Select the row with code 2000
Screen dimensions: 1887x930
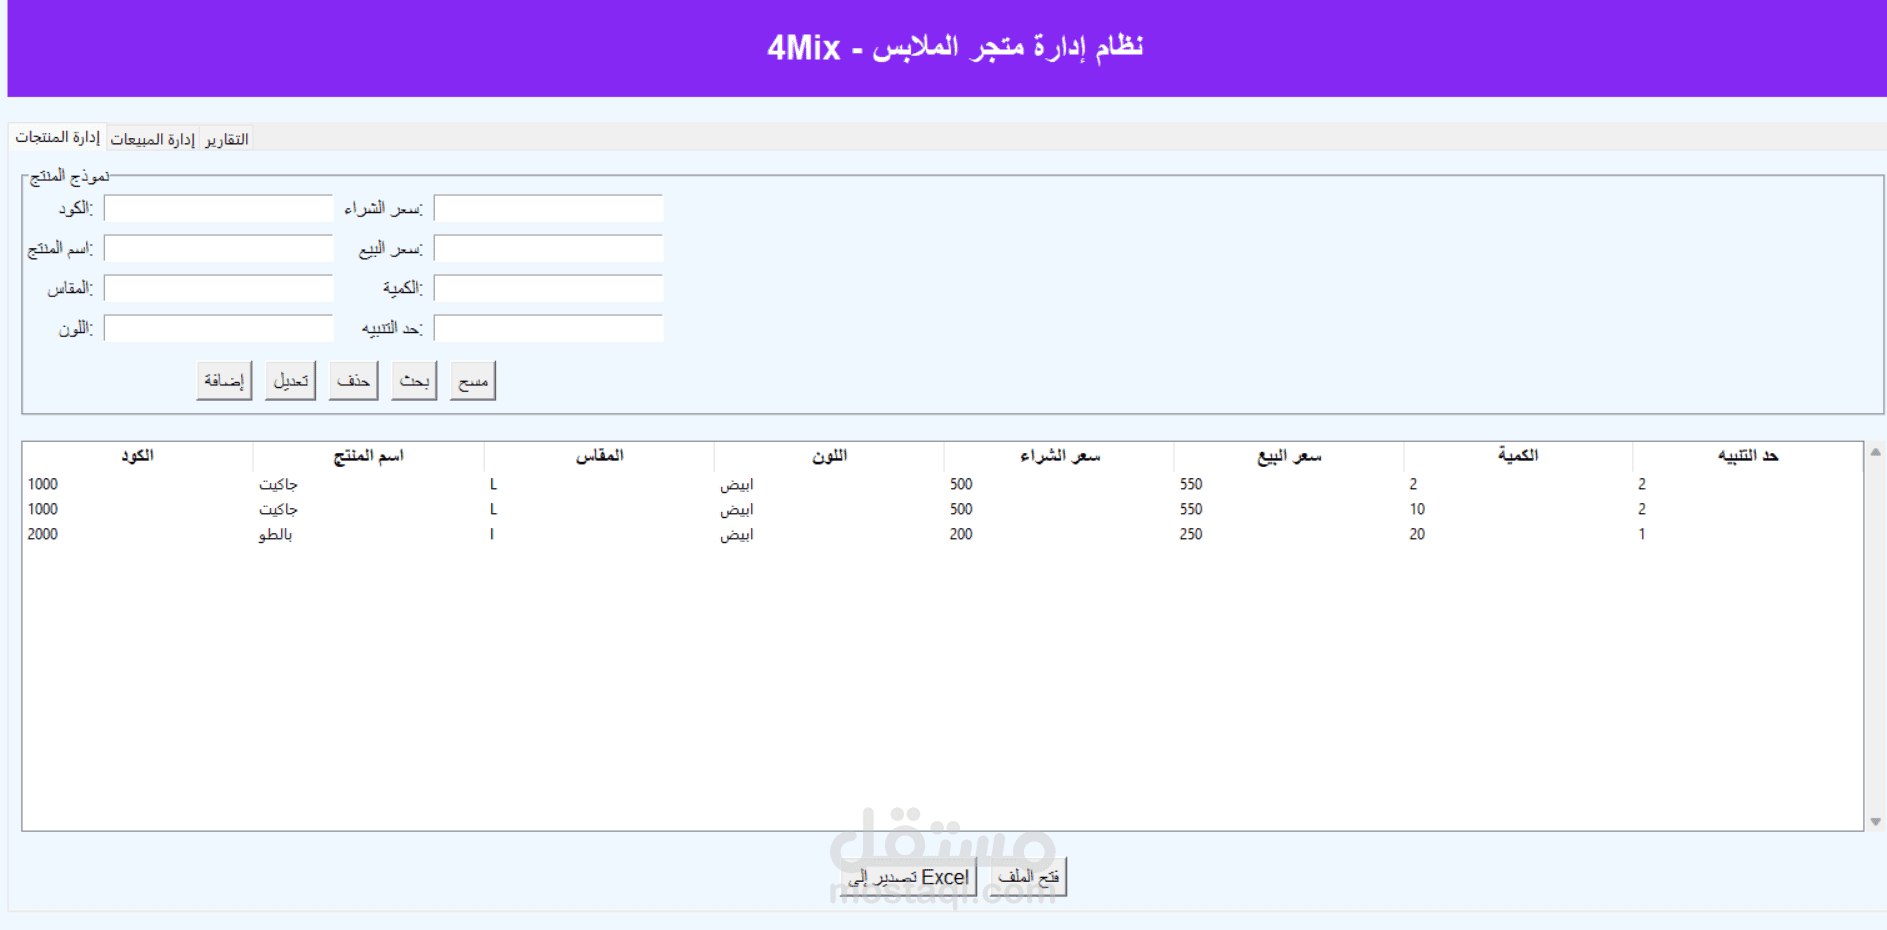click(942, 534)
